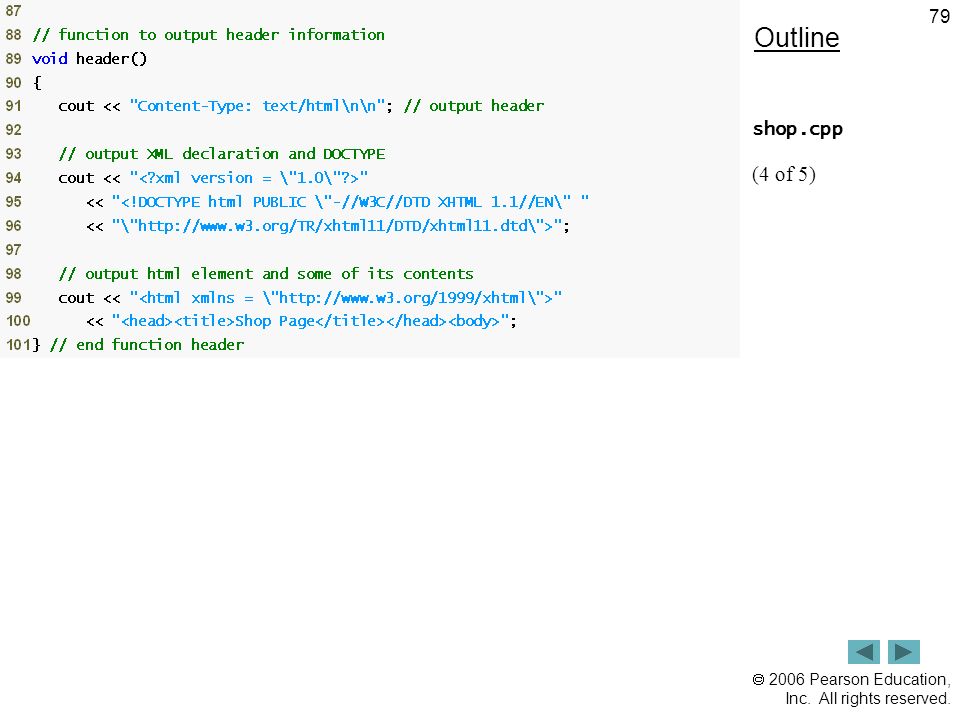Click line number 100
Image resolution: width=960 pixels, height=720 pixels.
18,321
